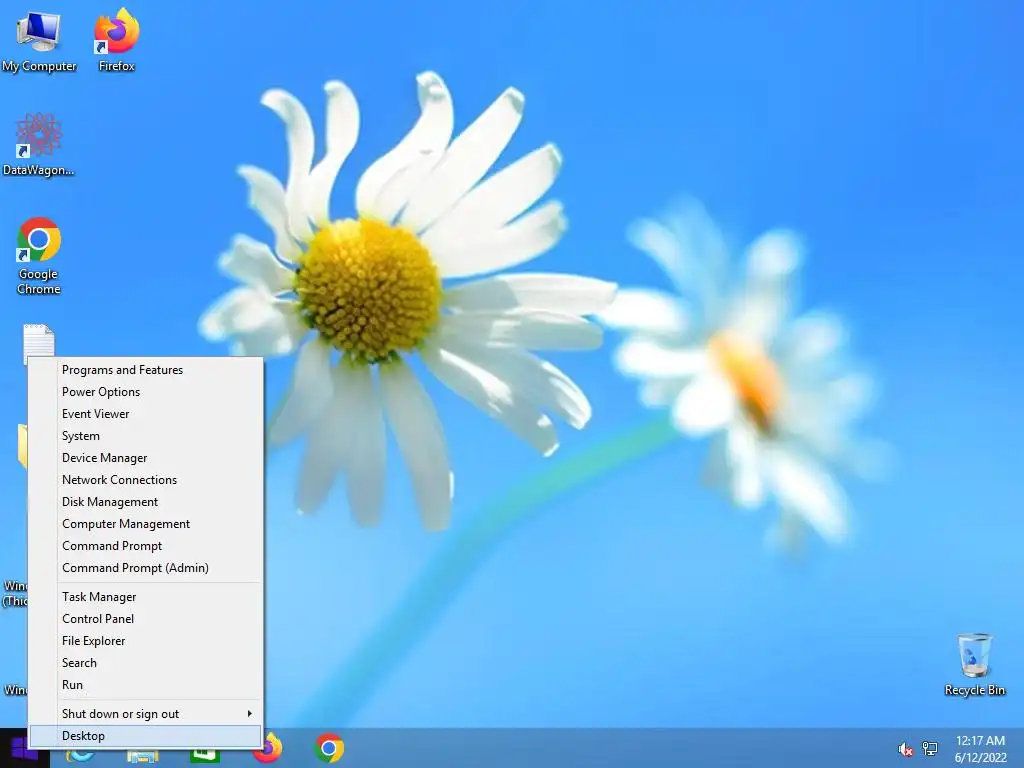1024x768 pixels.
Task: Open the green Store taskbar icon
Action: [204, 756]
